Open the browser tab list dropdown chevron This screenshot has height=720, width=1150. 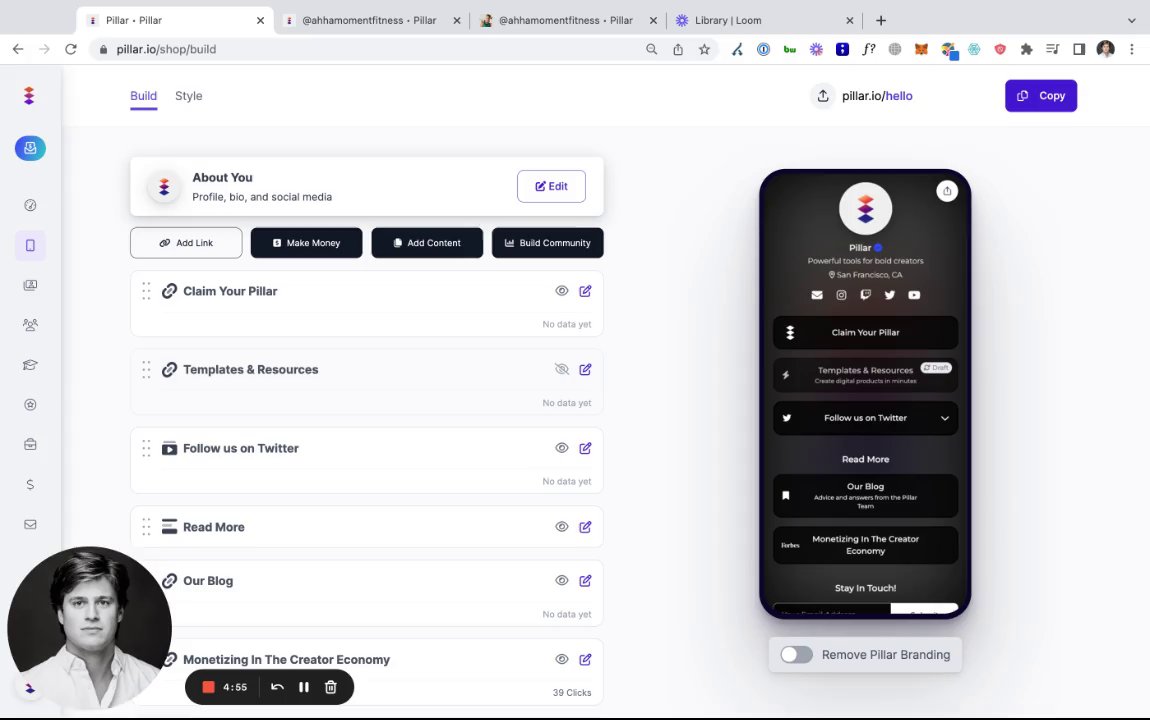1131,21
